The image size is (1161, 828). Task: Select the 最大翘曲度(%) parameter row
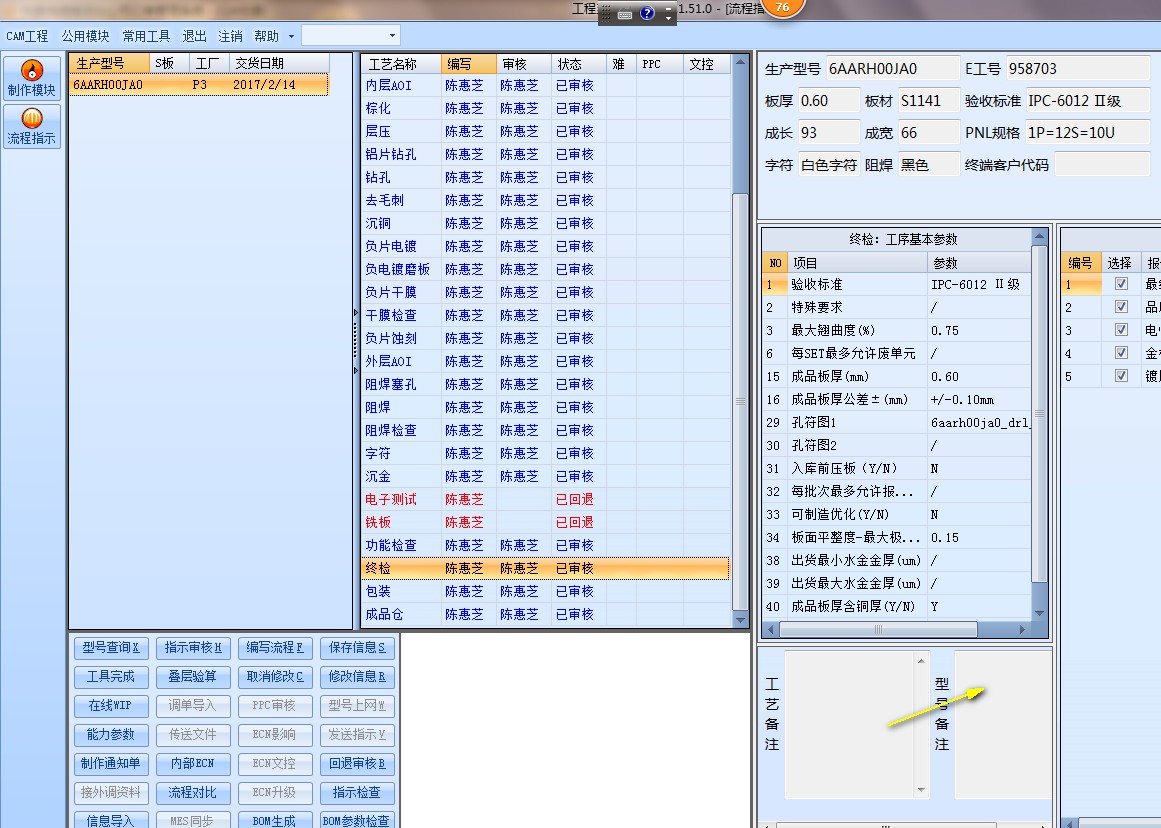pos(896,330)
